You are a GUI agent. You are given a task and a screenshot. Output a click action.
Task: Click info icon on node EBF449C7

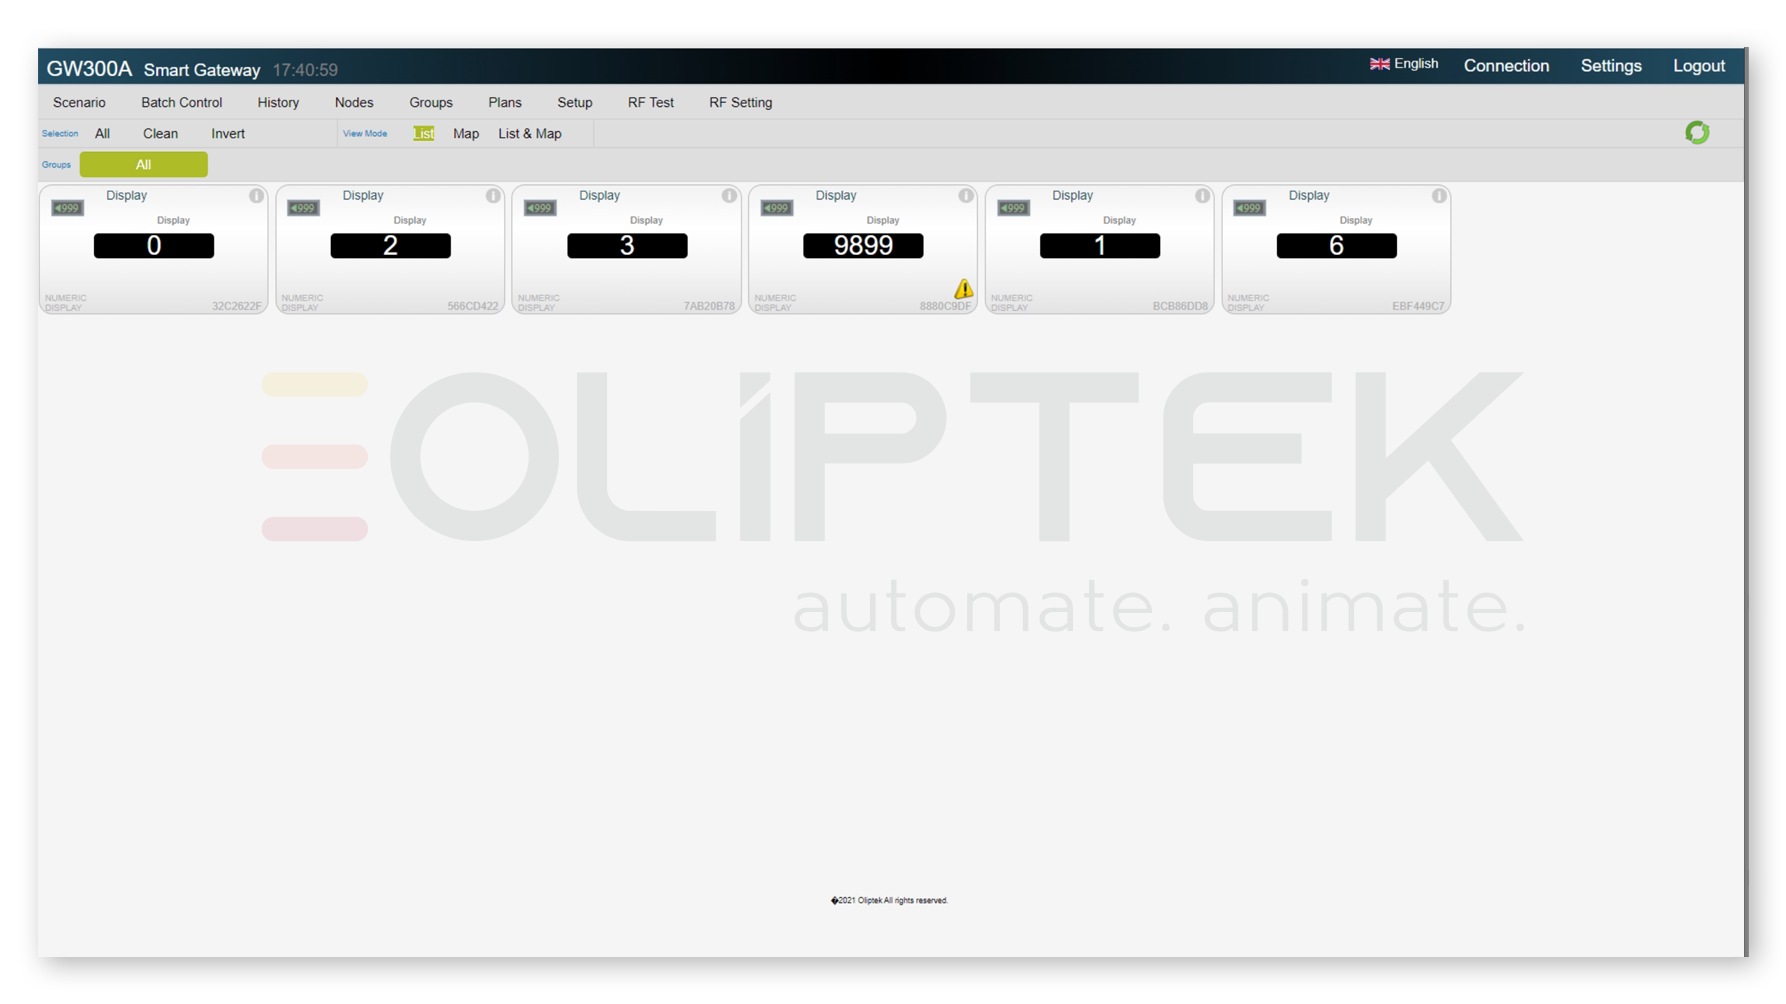point(1439,196)
